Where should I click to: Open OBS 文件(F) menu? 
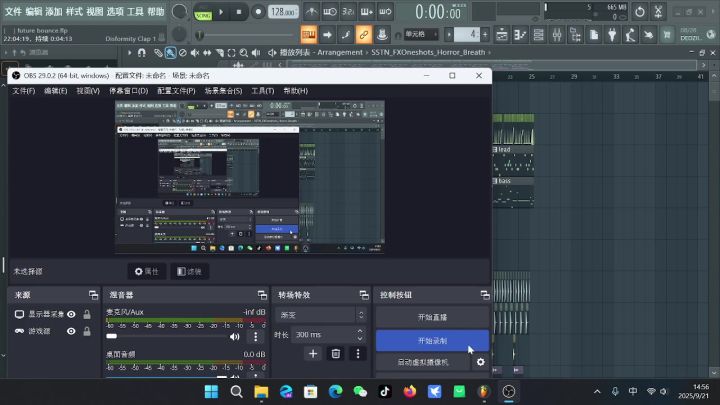click(23, 91)
